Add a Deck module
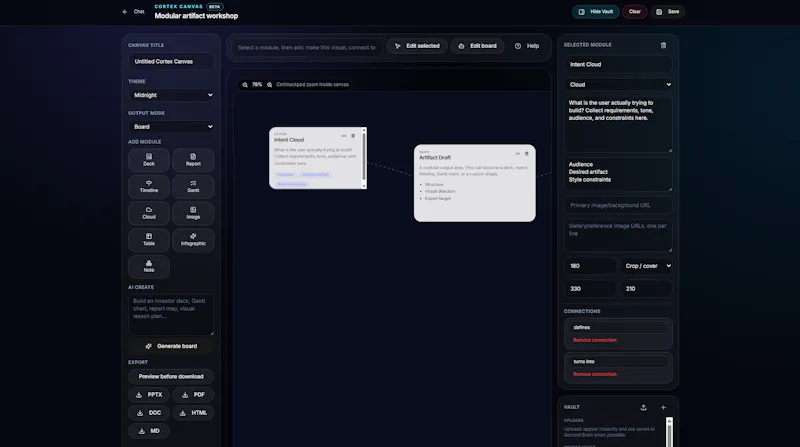800x447 pixels. pyautogui.click(x=149, y=160)
